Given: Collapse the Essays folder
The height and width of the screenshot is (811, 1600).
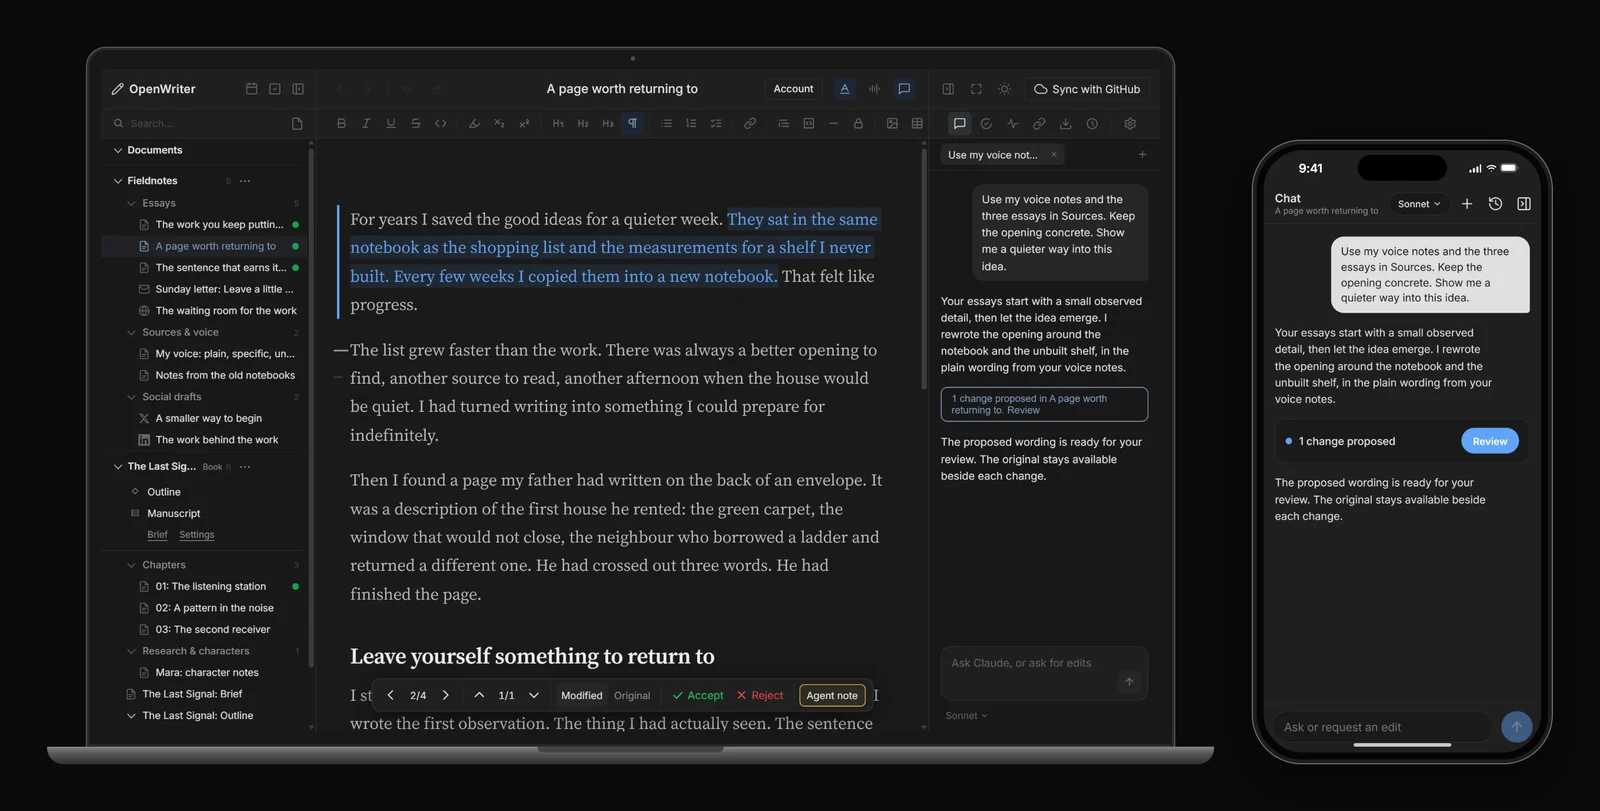Looking at the screenshot, I should pos(131,203).
